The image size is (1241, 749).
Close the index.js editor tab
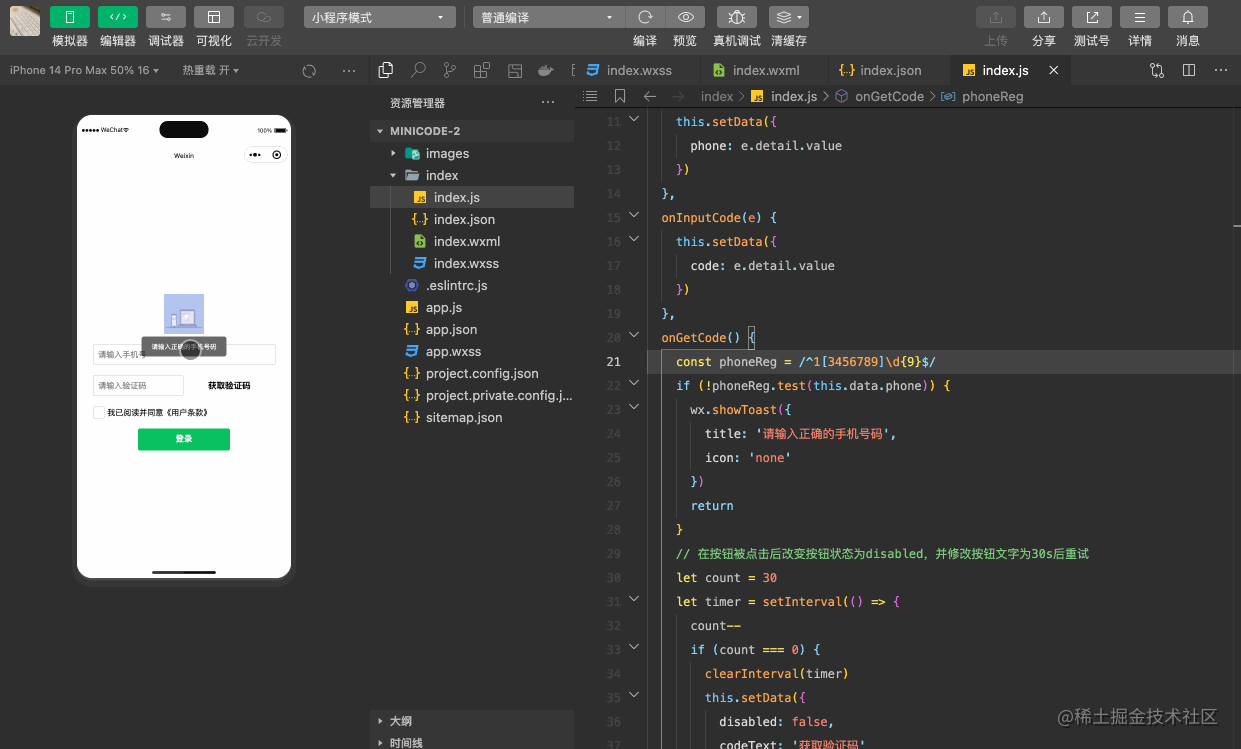pos(1053,70)
